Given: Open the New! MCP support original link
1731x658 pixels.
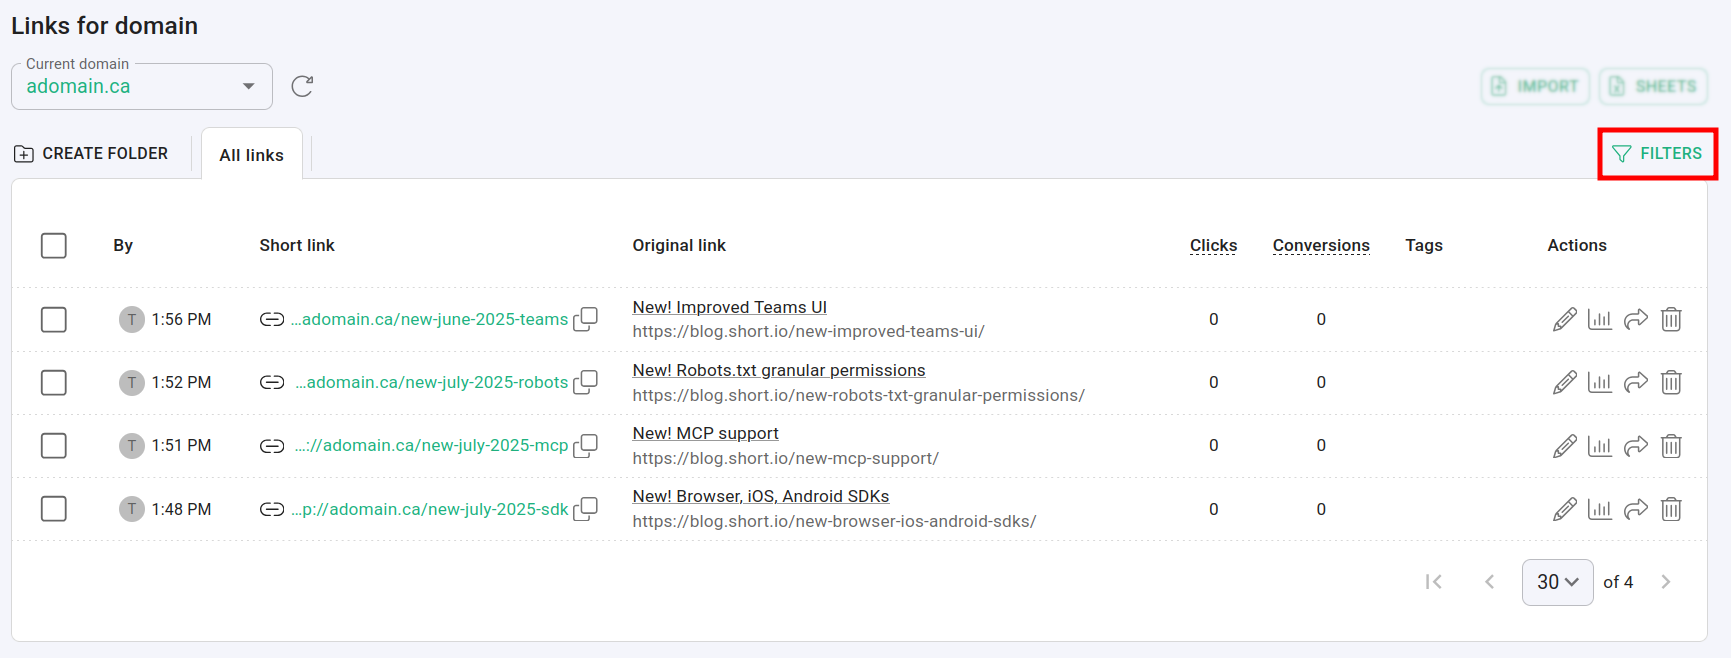Looking at the screenshot, I should click(705, 433).
